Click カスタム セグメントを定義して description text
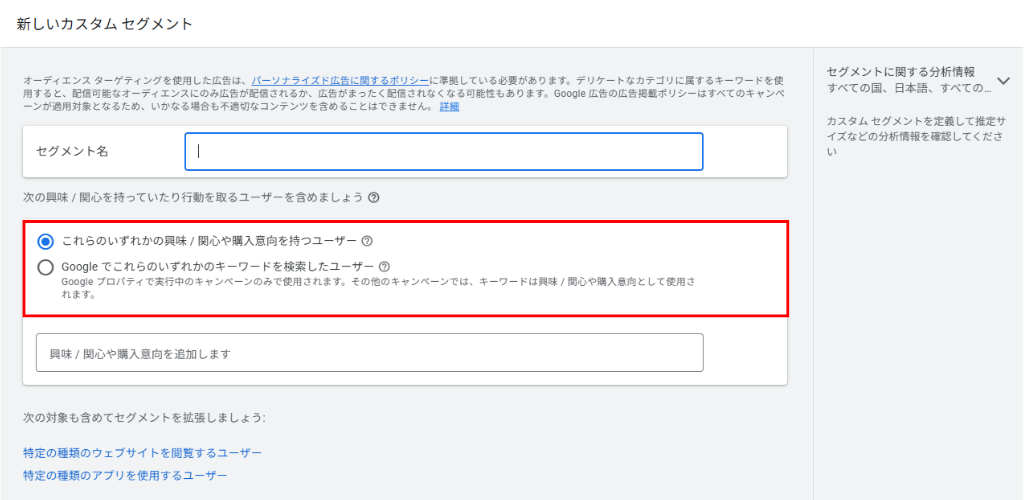Screen dimensions: 1024x500 [917, 136]
